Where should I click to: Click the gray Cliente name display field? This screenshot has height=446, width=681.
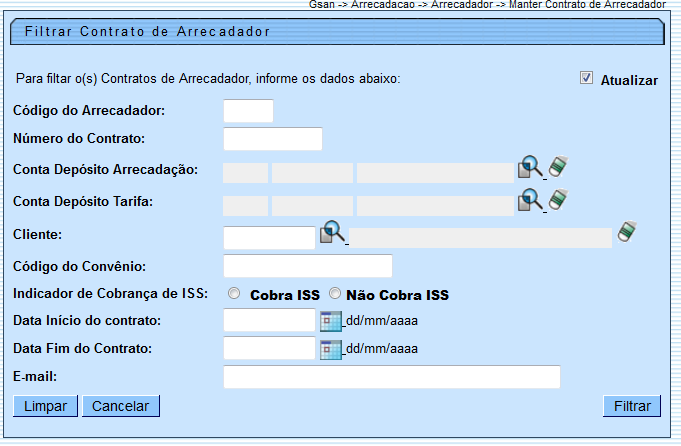480,238
